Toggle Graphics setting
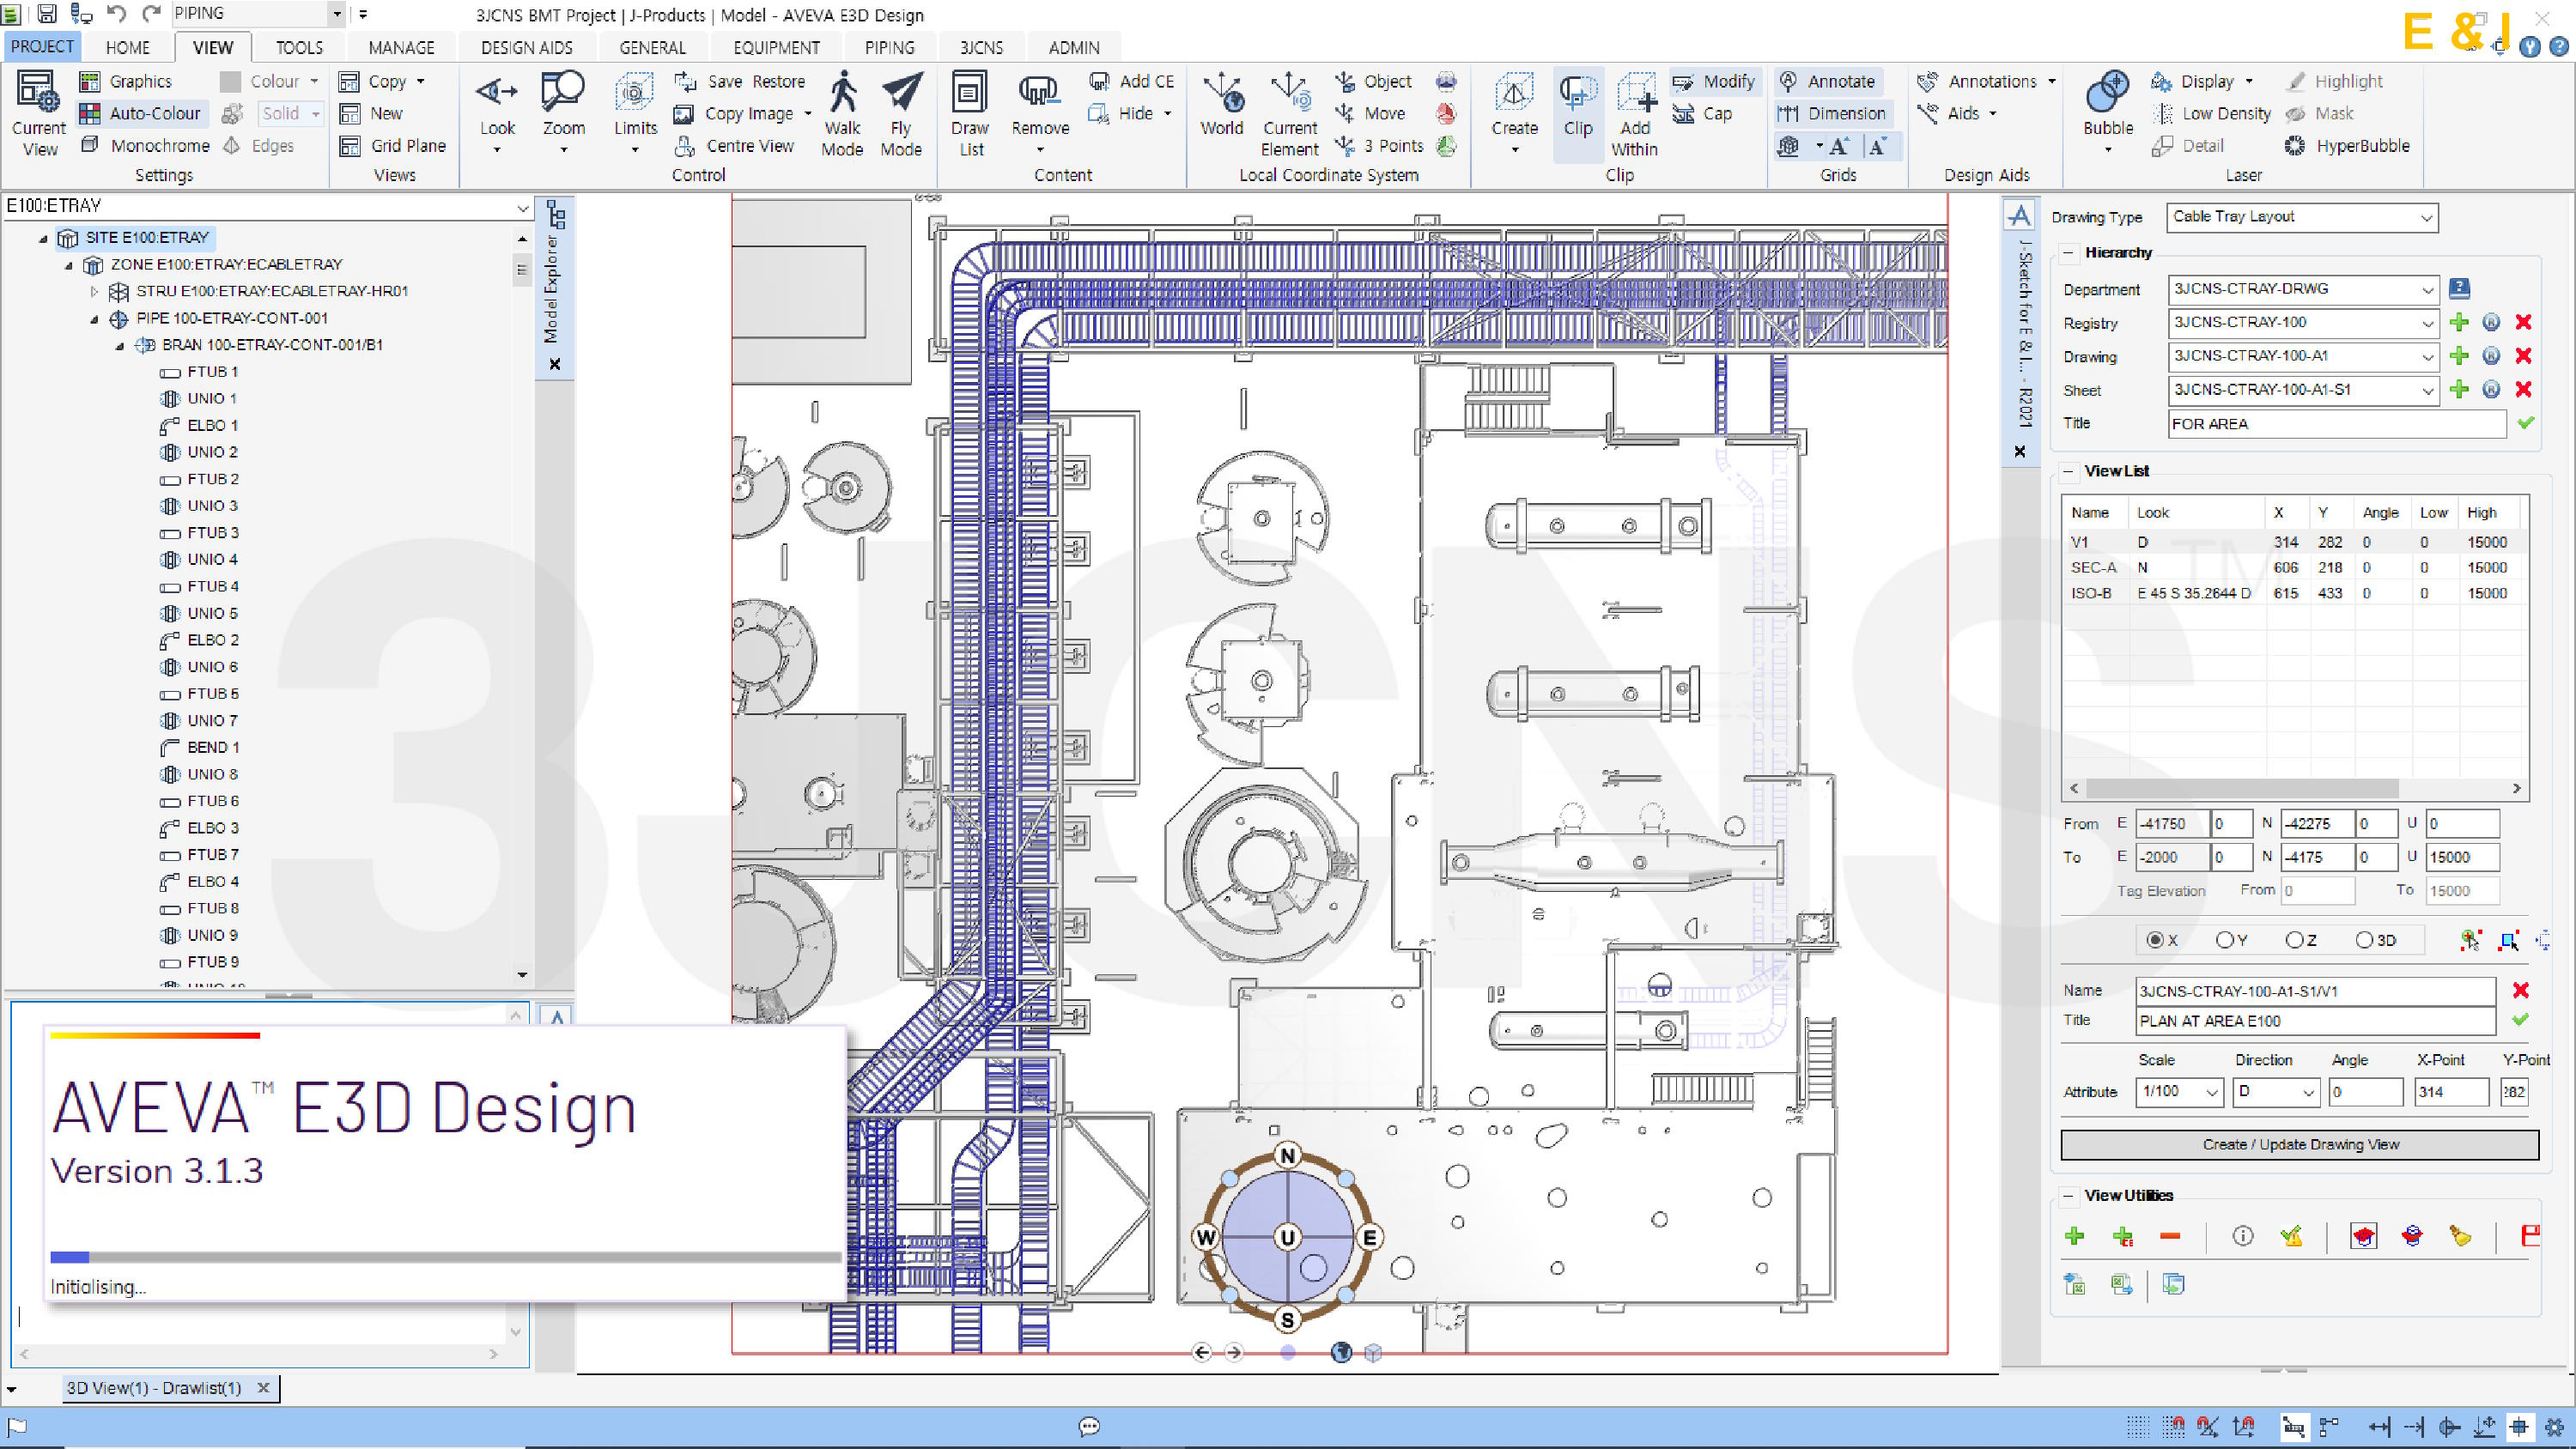The image size is (2576, 1449). 126,81
